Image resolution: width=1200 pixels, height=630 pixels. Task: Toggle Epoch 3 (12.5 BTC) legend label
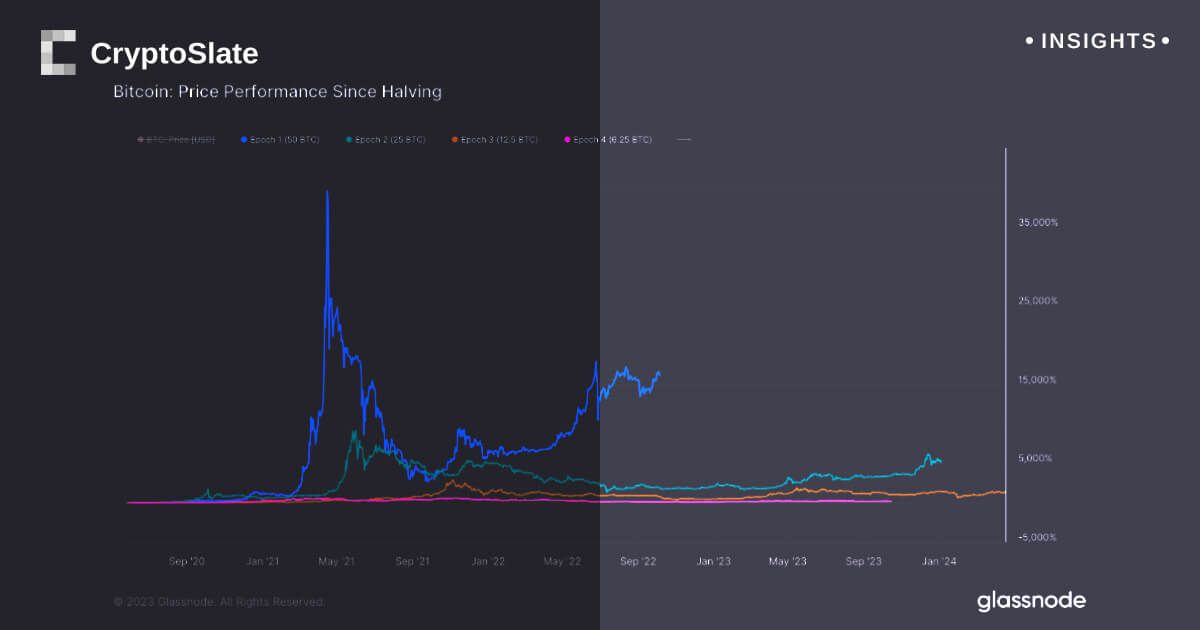pyautogui.click(x=499, y=140)
